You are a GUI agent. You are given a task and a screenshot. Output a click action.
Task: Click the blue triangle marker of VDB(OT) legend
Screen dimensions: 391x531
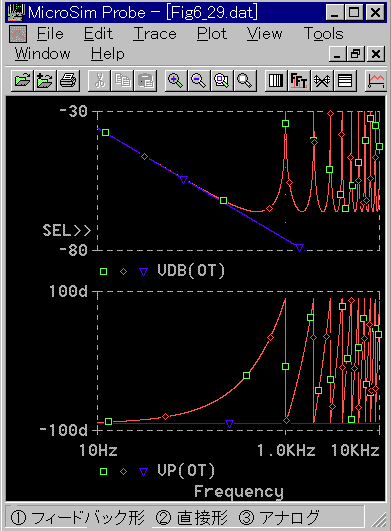tap(144, 272)
